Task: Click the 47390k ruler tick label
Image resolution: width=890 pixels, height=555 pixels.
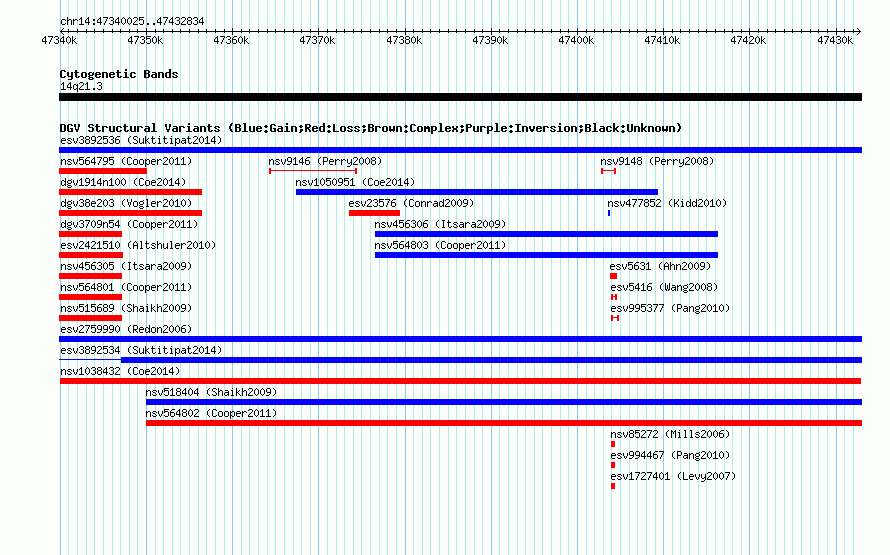Action: pyautogui.click(x=490, y=40)
